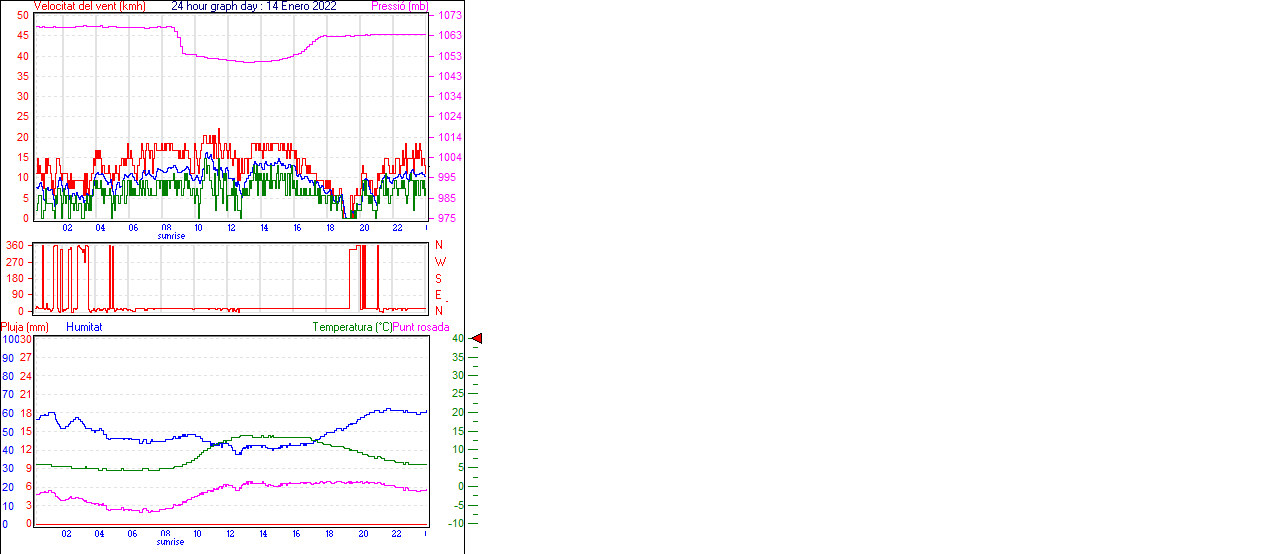Click the blue 'Humitat' label
Screen dimensions: 1280x554
[x=84, y=327]
